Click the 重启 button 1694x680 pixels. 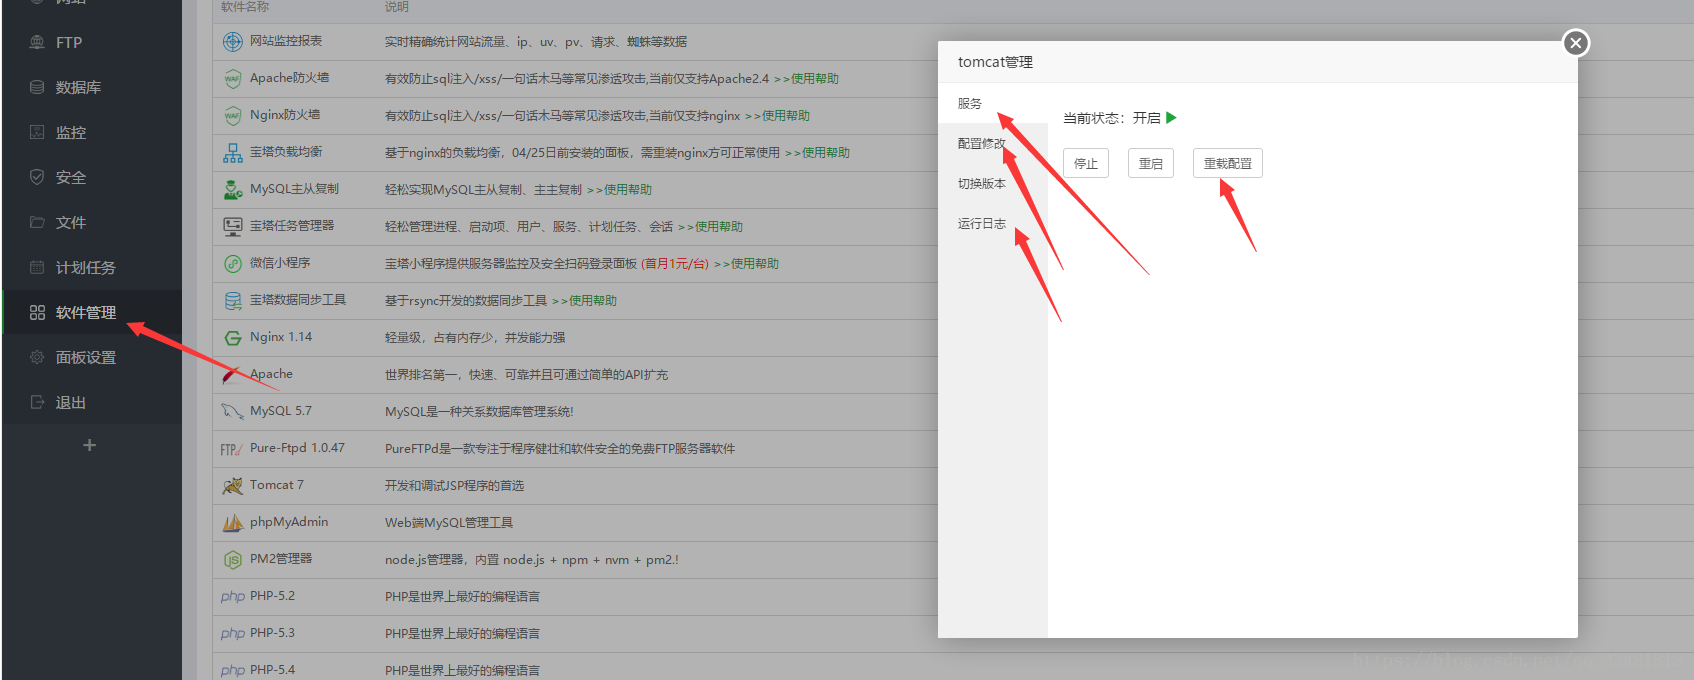(1151, 163)
